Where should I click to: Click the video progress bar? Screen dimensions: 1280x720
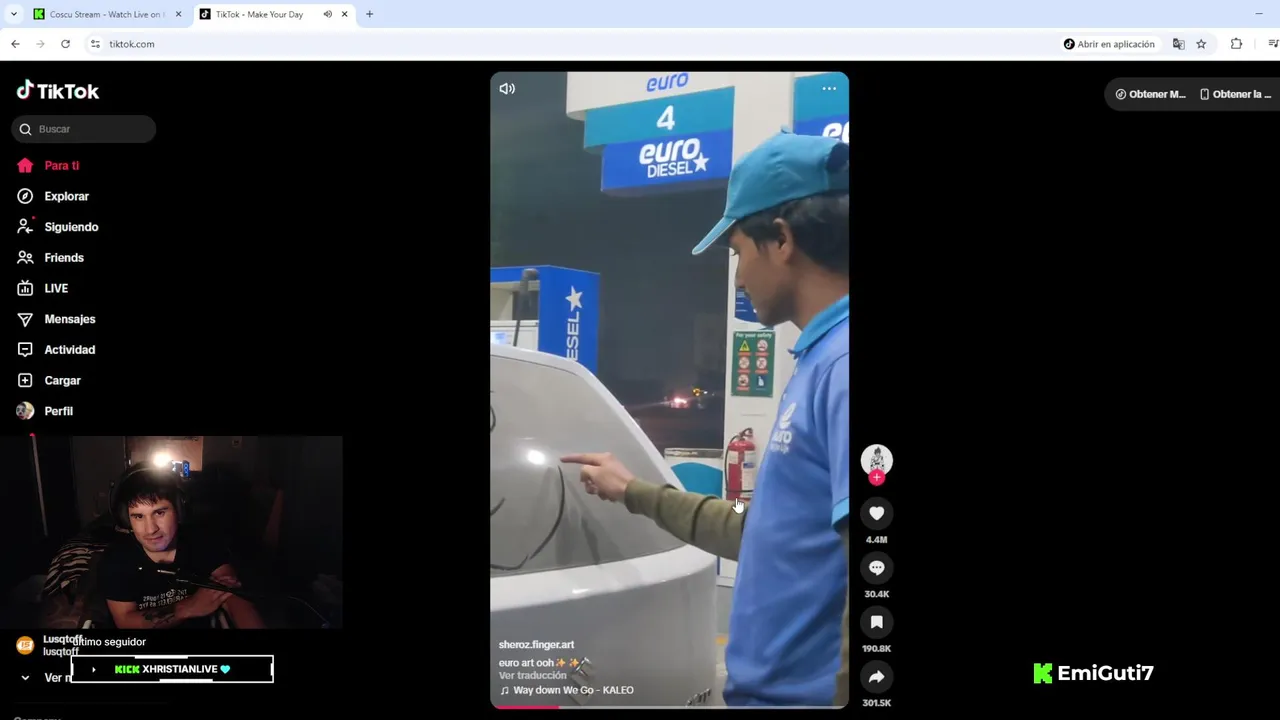point(669,706)
